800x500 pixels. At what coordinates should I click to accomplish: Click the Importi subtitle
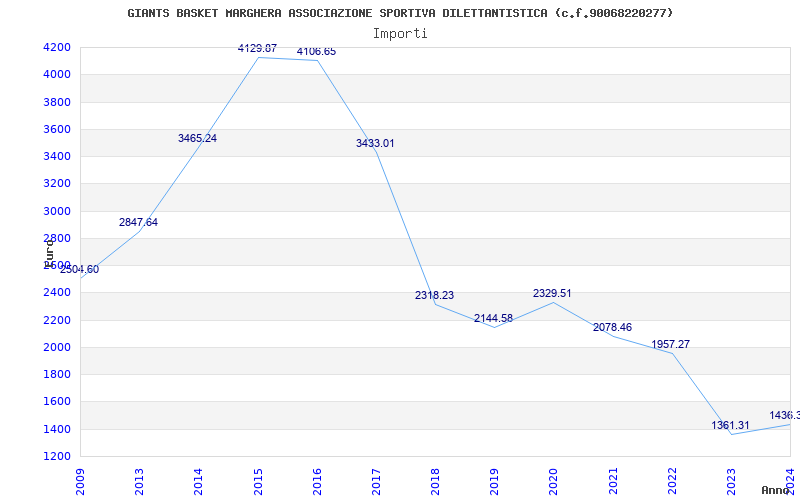tap(400, 34)
